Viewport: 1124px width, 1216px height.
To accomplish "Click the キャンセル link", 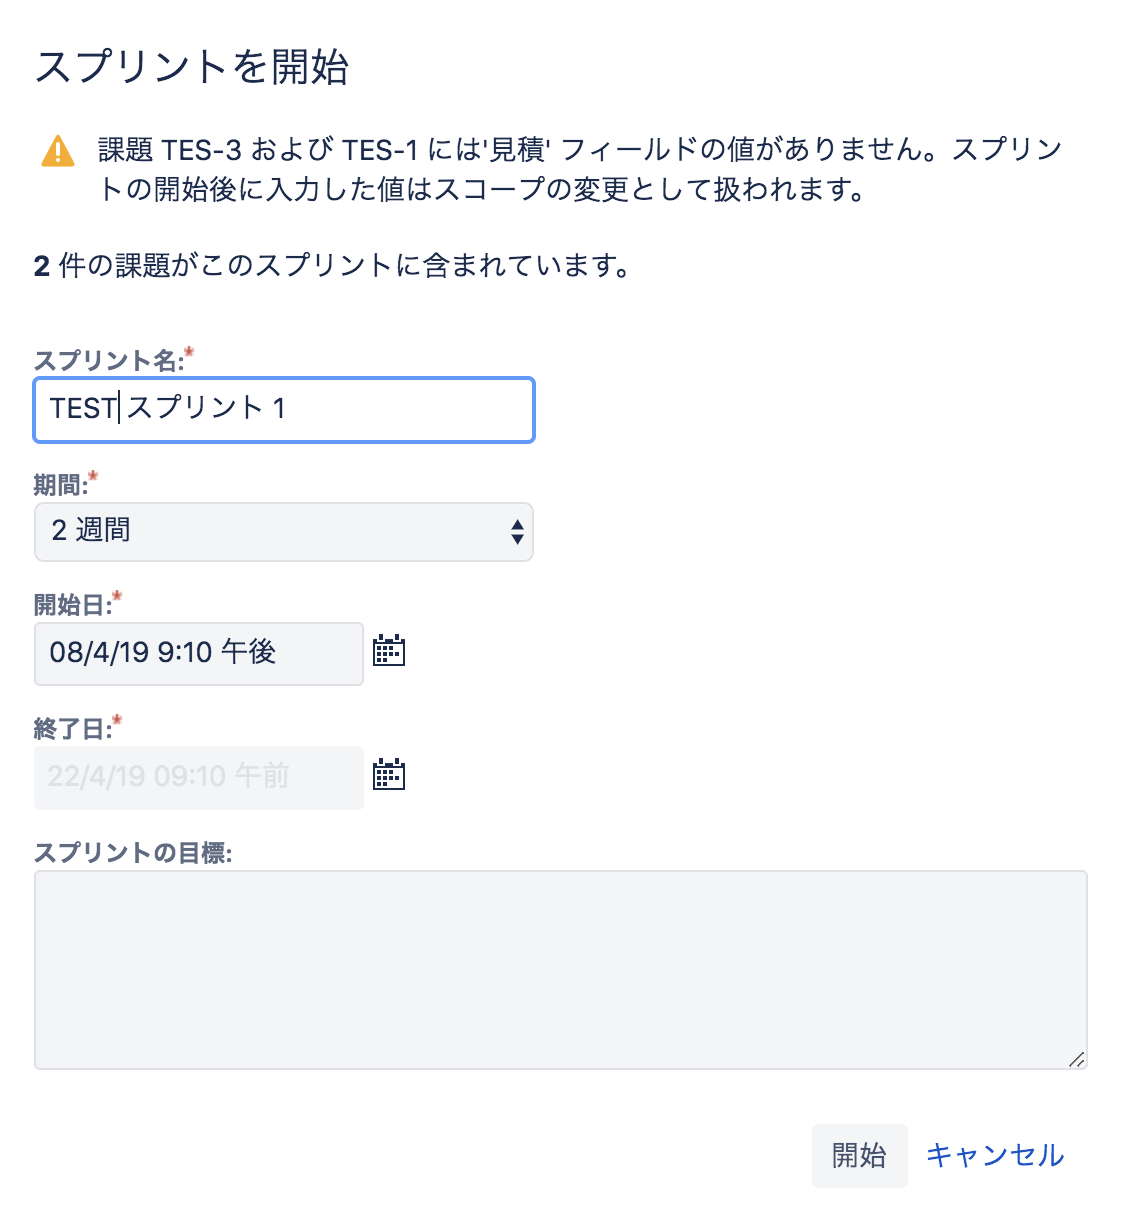I will (994, 1155).
